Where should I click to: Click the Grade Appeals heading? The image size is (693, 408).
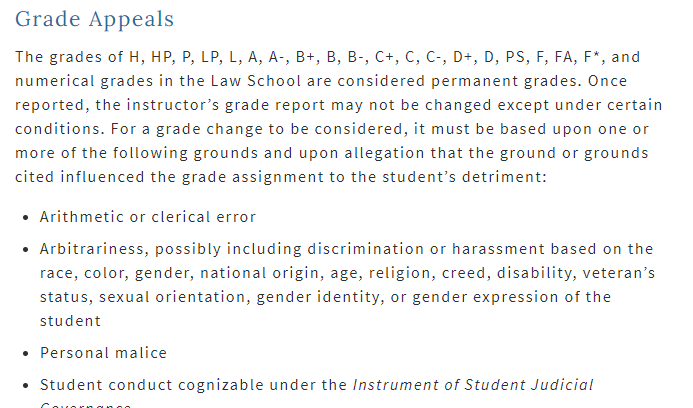click(94, 19)
